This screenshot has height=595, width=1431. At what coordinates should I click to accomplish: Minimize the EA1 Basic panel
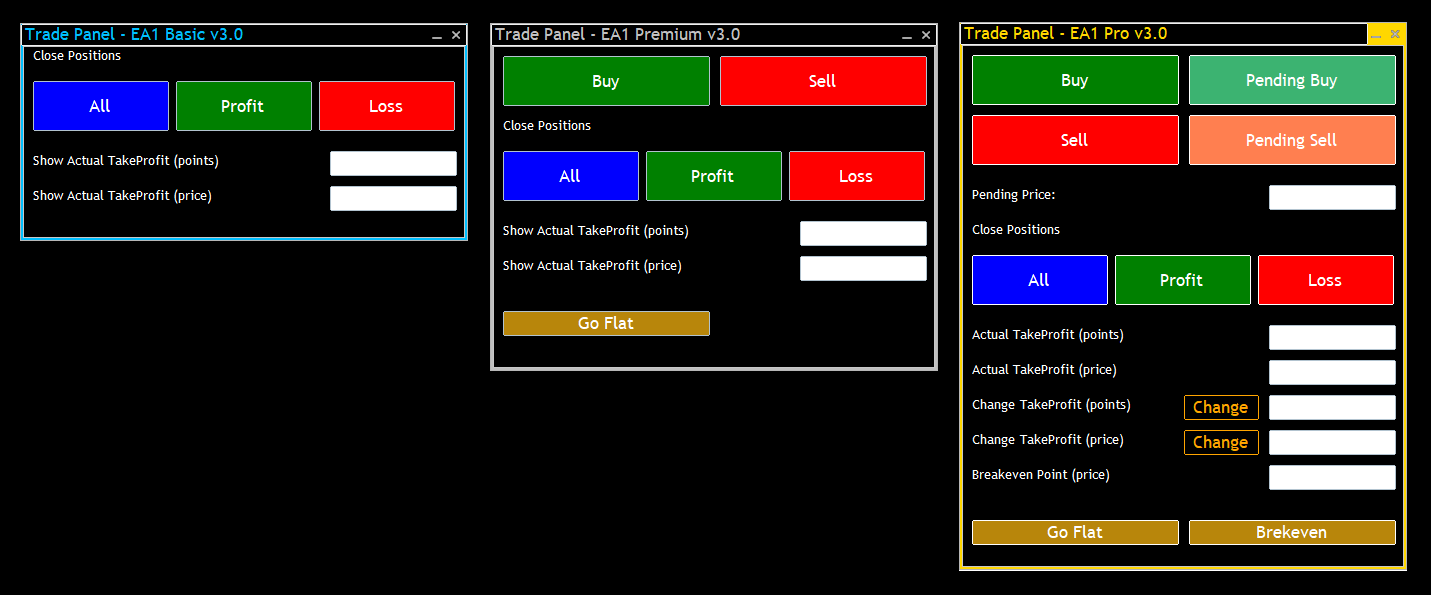[x=437, y=35]
